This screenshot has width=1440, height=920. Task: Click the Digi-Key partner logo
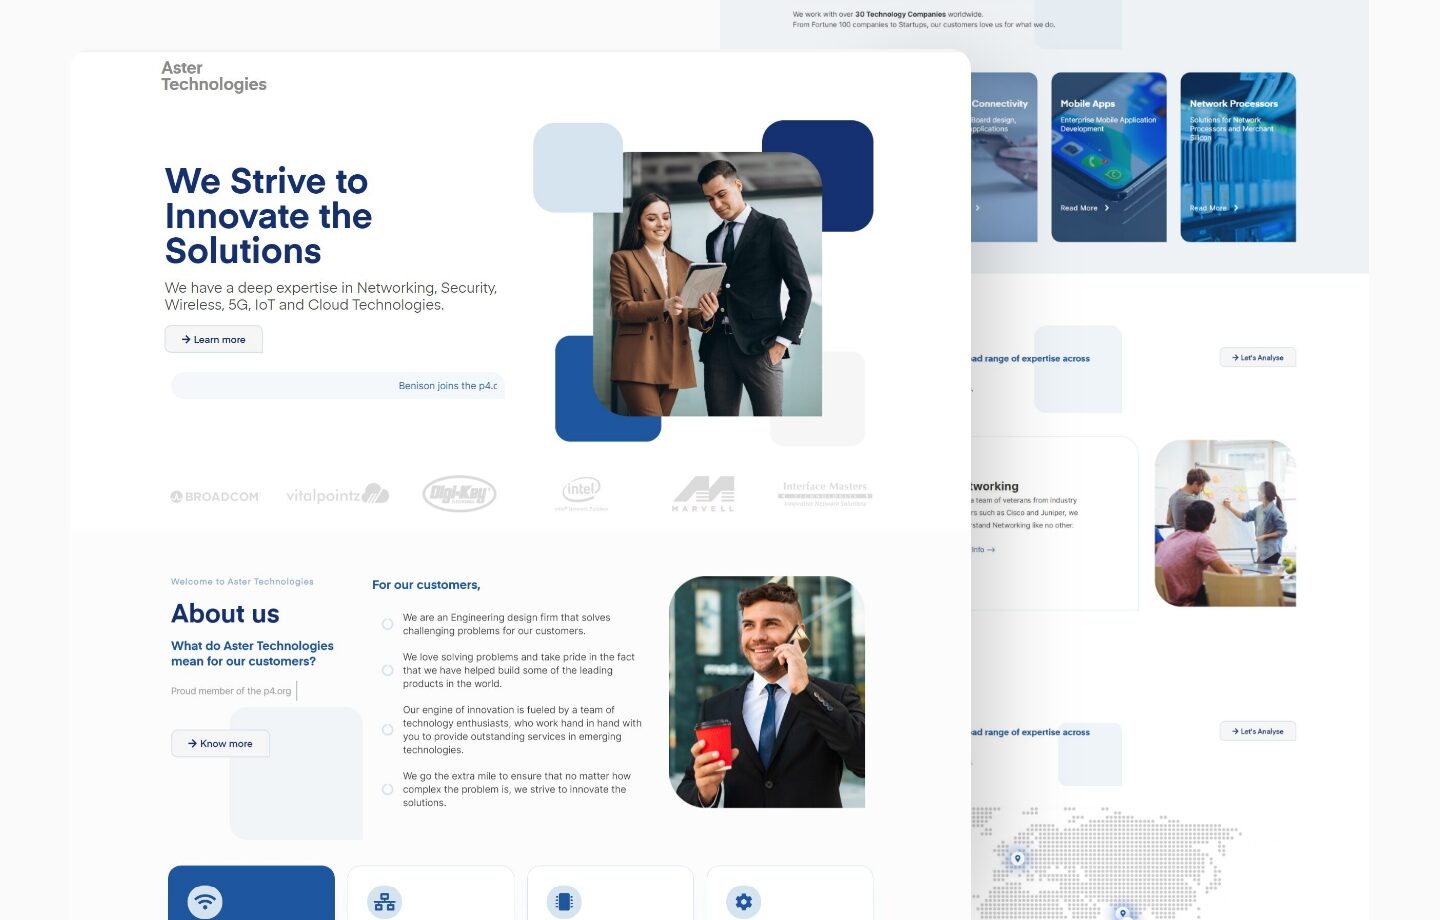(459, 492)
